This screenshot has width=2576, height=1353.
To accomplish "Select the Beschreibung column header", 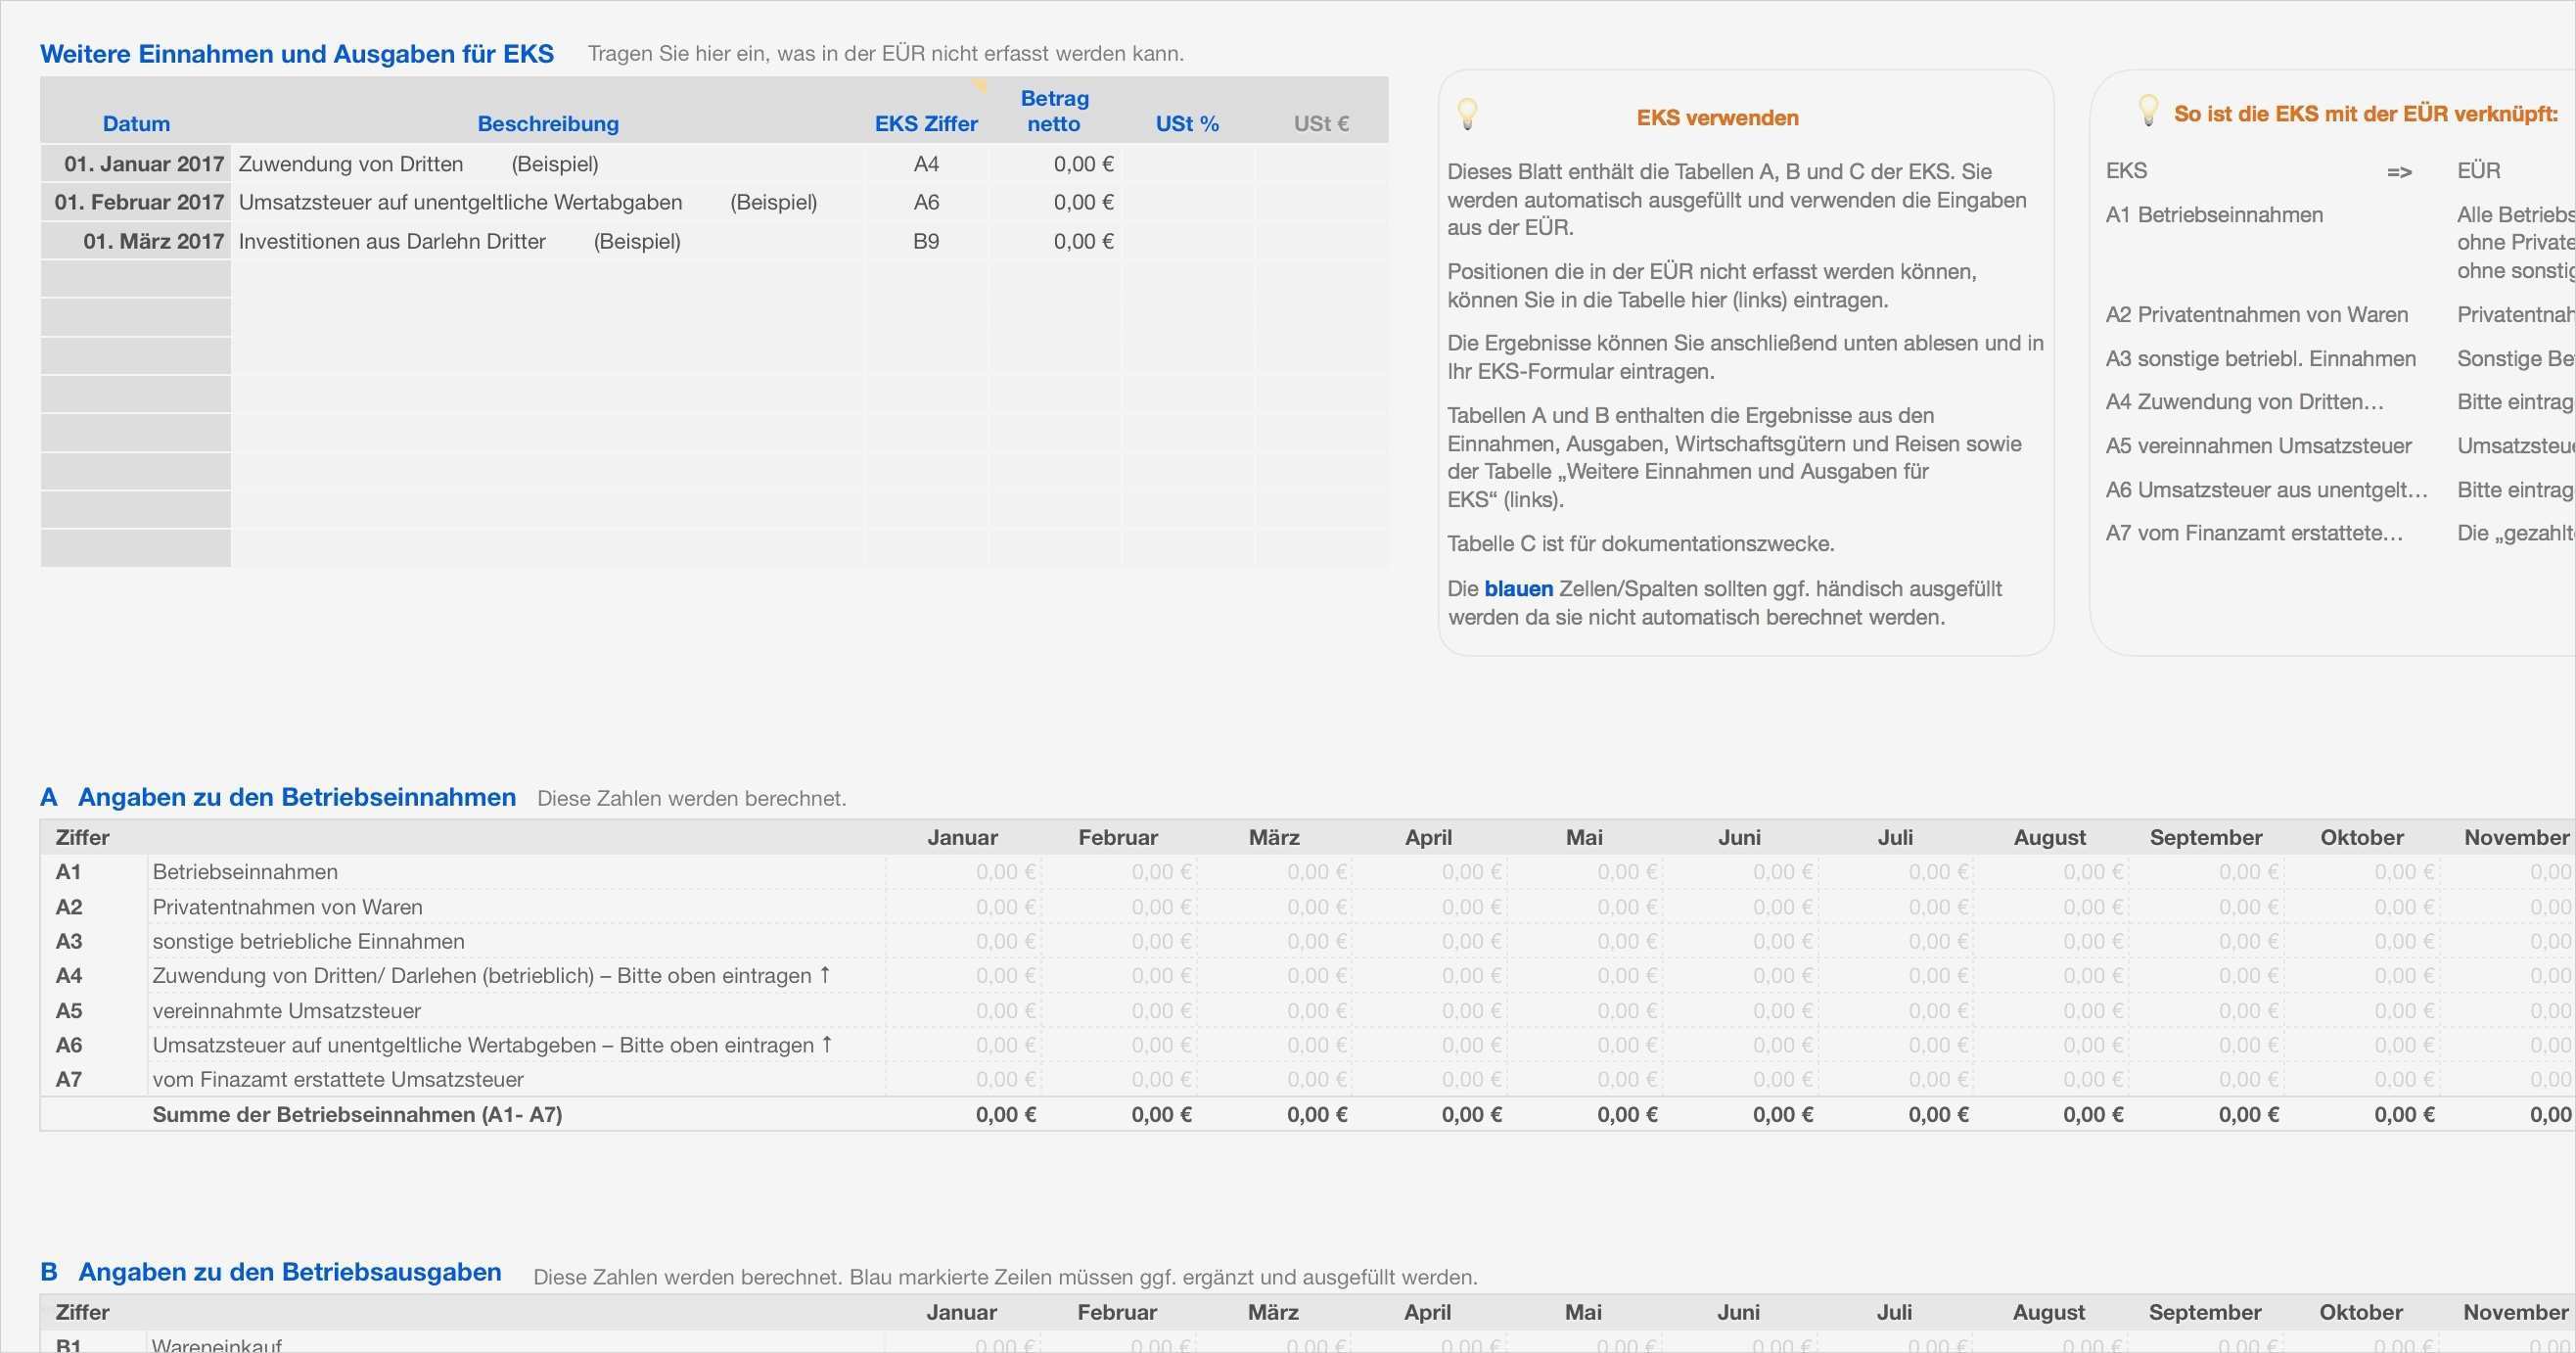I will click(547, 124).
